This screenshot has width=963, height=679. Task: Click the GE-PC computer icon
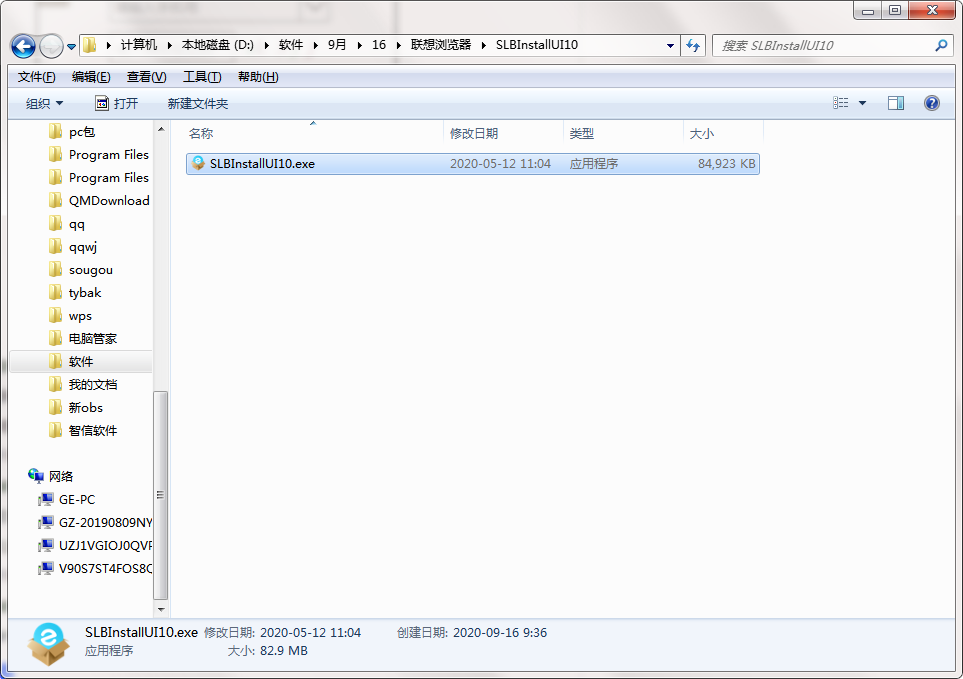[x=46, y=500]
